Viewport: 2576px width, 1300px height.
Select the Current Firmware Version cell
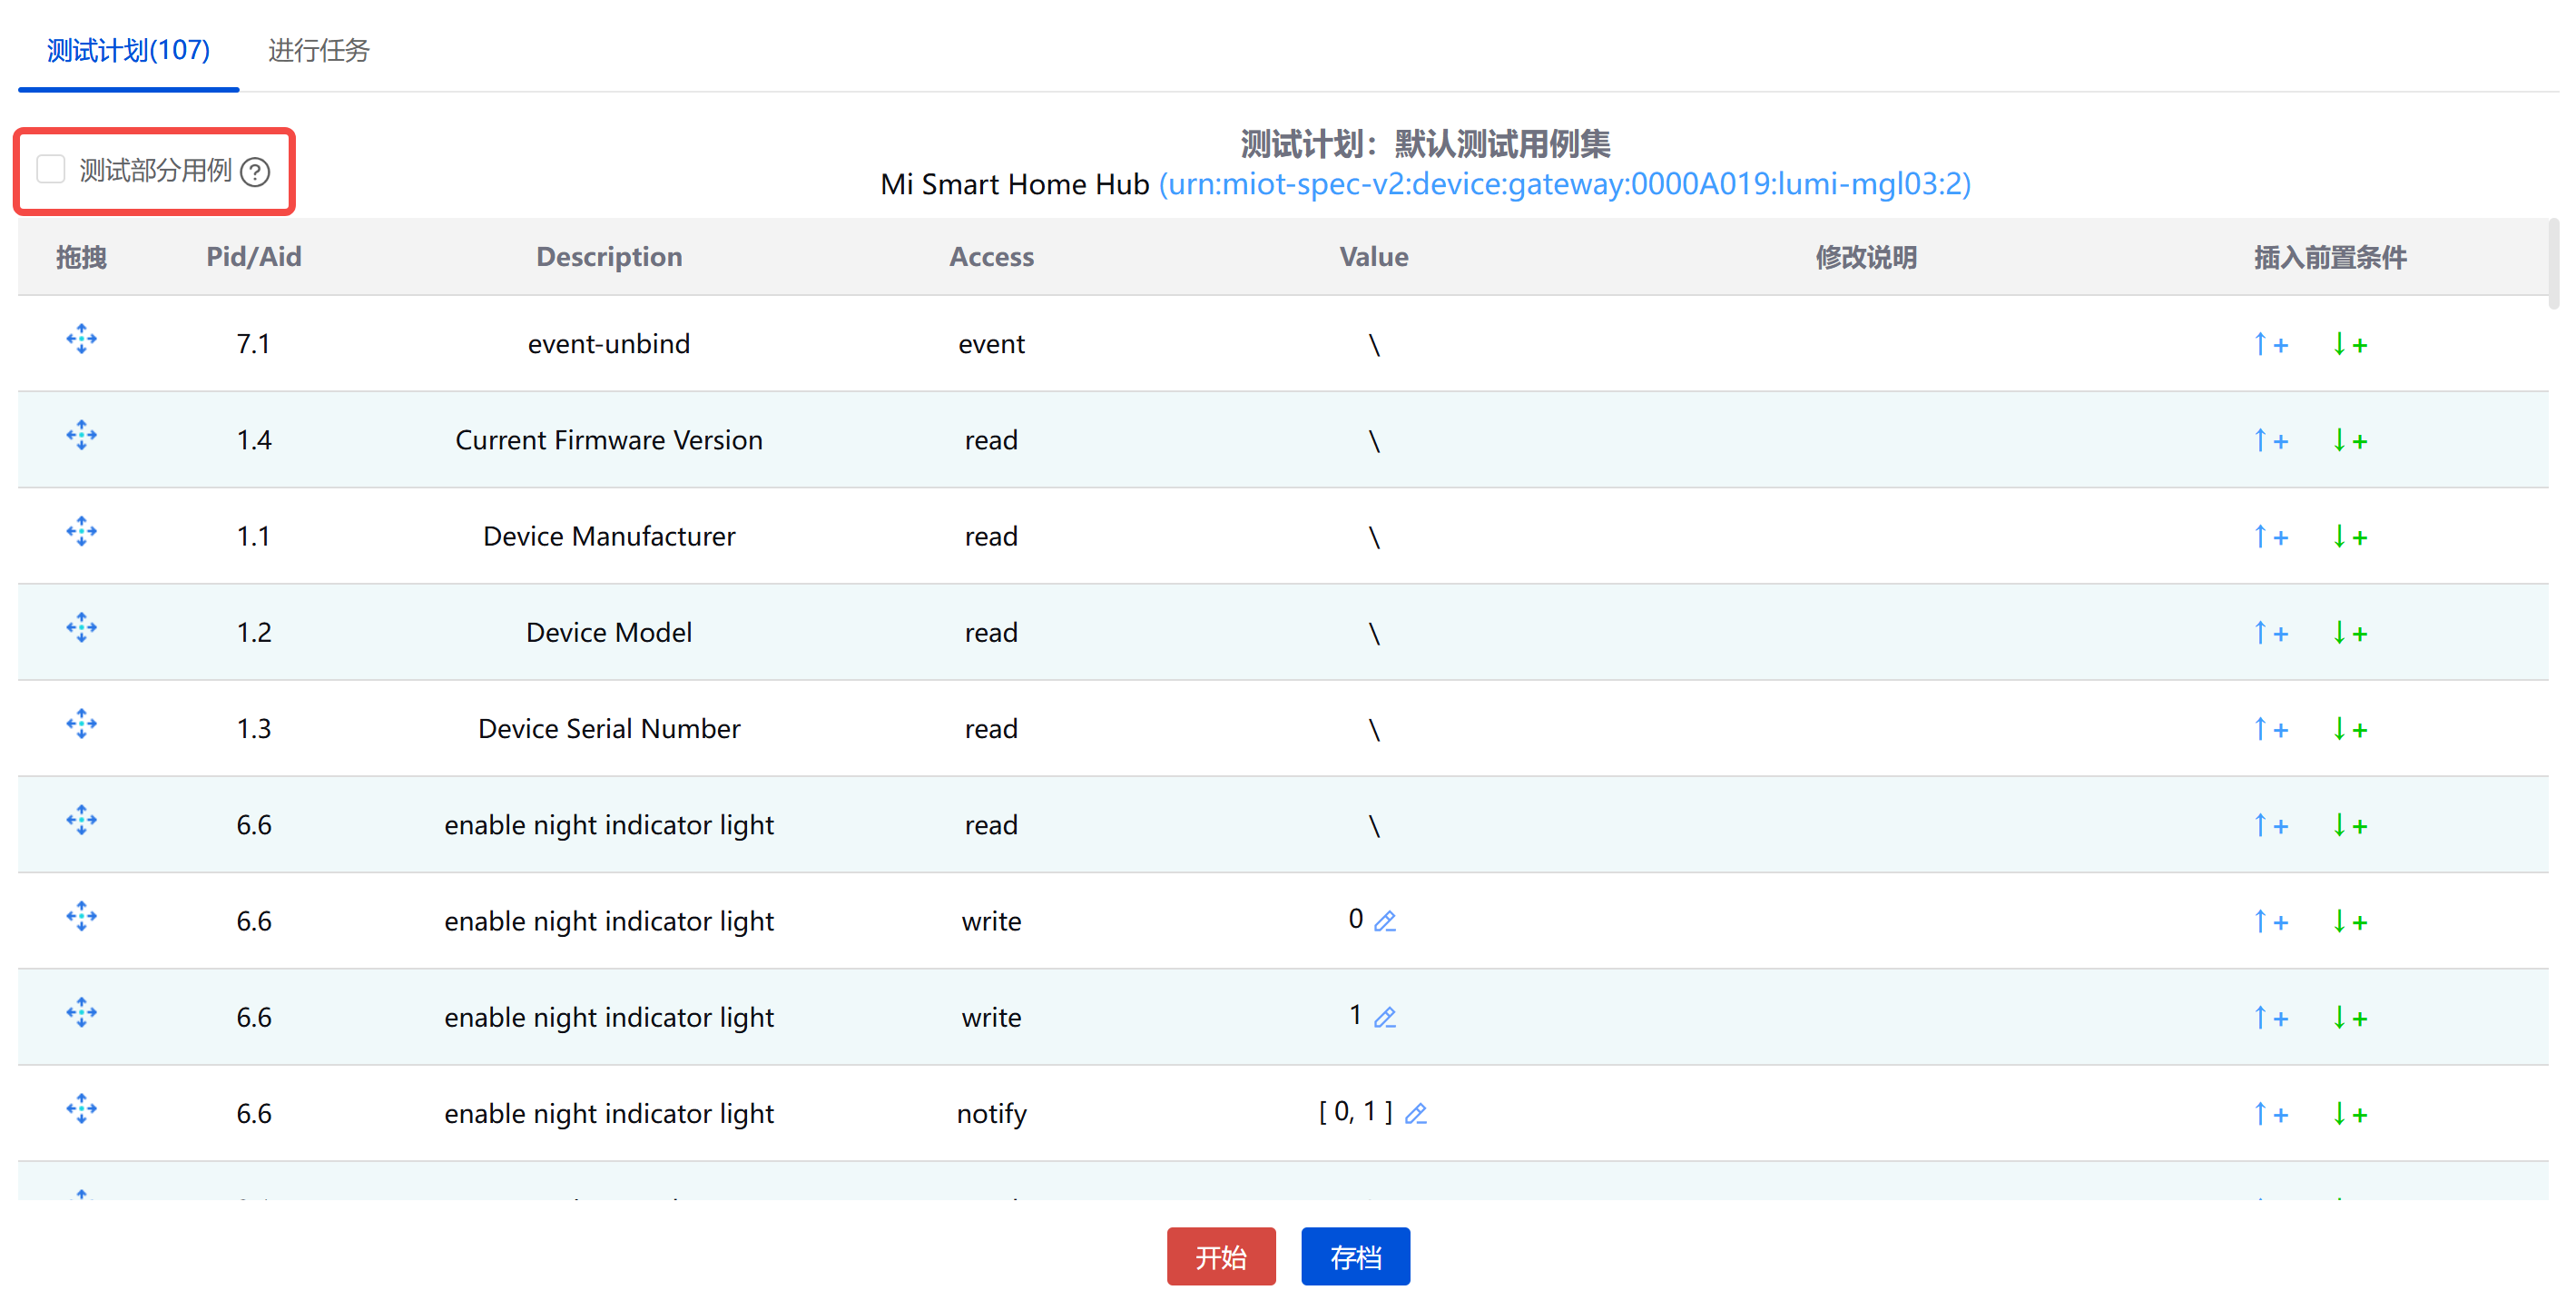coord(609,440)
